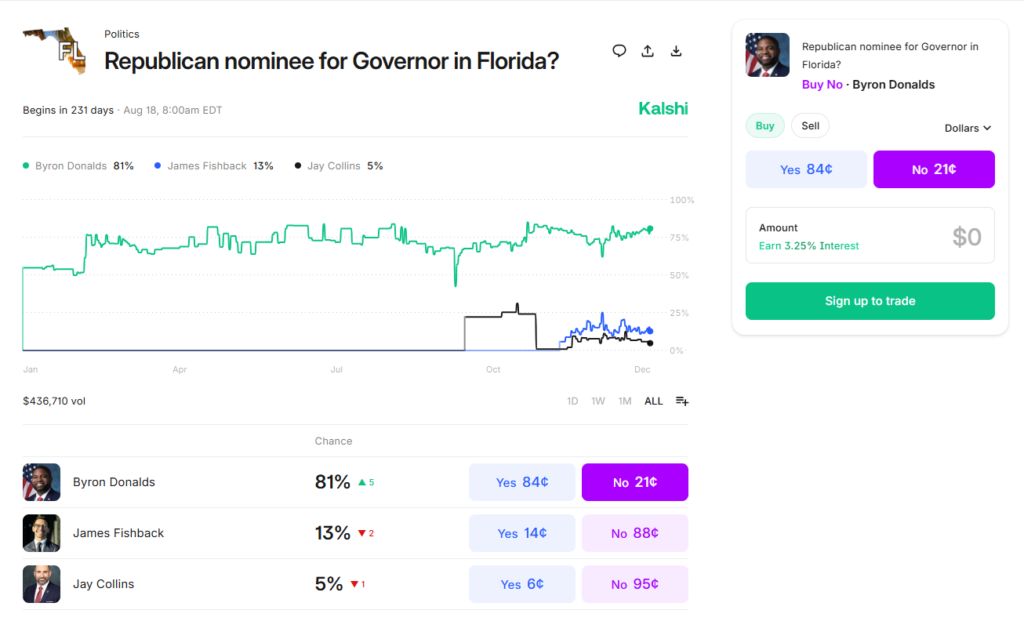Switch chart range to 1M
Viewport: 1024px width, 621px height.
pos(625,400)
